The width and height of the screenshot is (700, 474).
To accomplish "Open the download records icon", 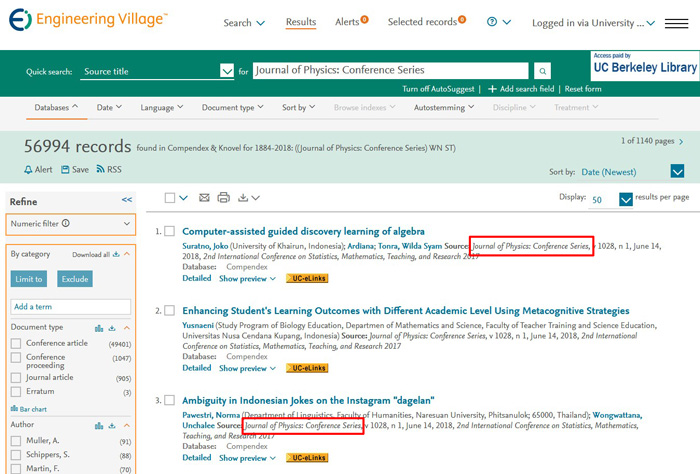I will [243, 198].
